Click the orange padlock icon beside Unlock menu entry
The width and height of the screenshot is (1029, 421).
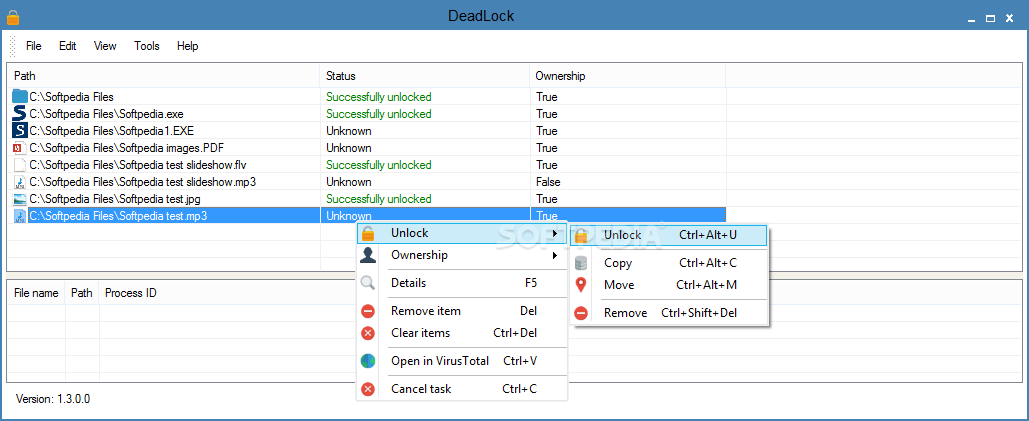pos(368,233)
